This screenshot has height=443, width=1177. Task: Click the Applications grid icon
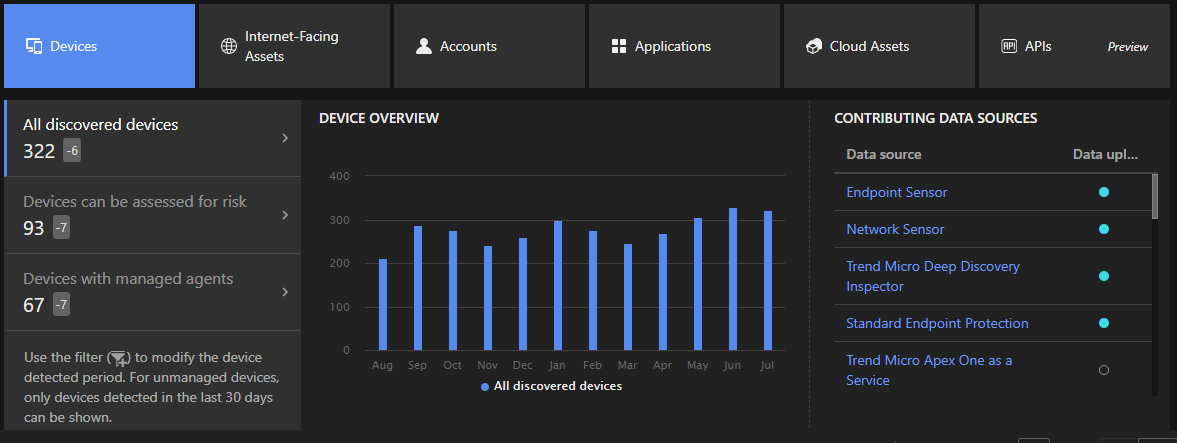click(618, 46)
